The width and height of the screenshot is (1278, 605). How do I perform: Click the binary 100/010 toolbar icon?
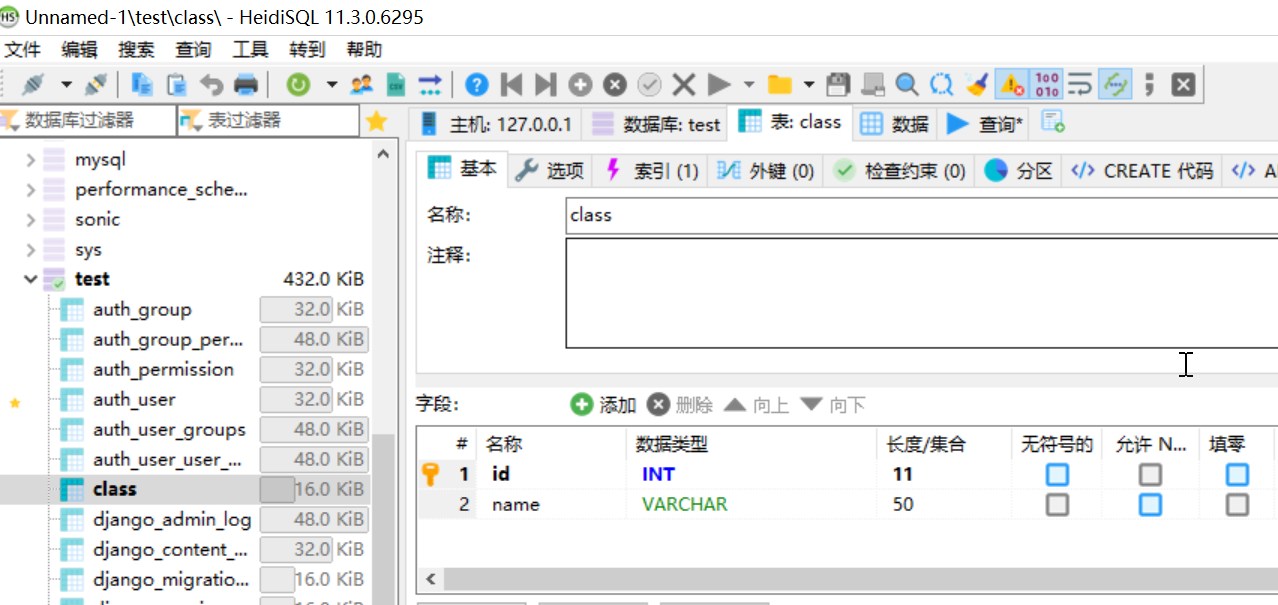coord(1047,85)
